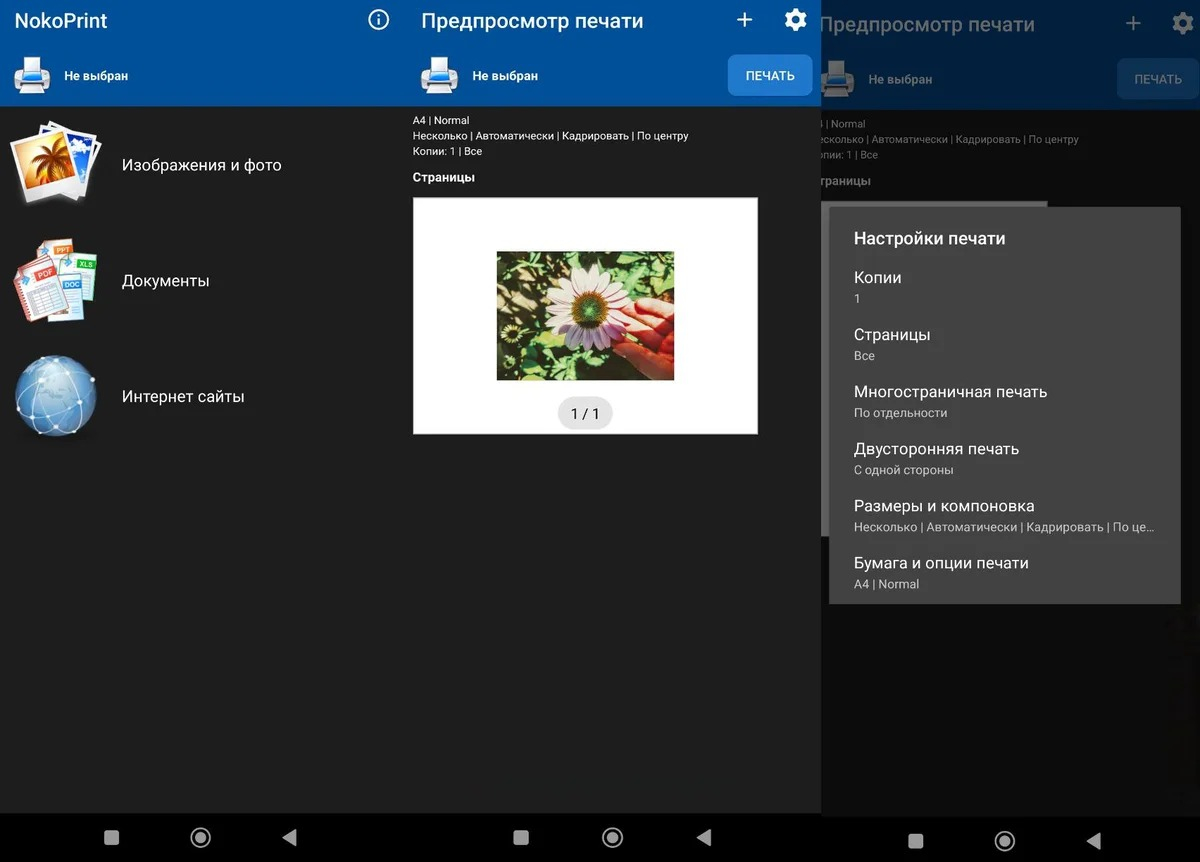The width and height of the screenshot is (1200, 862).
Task: Select Изображения и фото
Action: [x=201, y=165]
